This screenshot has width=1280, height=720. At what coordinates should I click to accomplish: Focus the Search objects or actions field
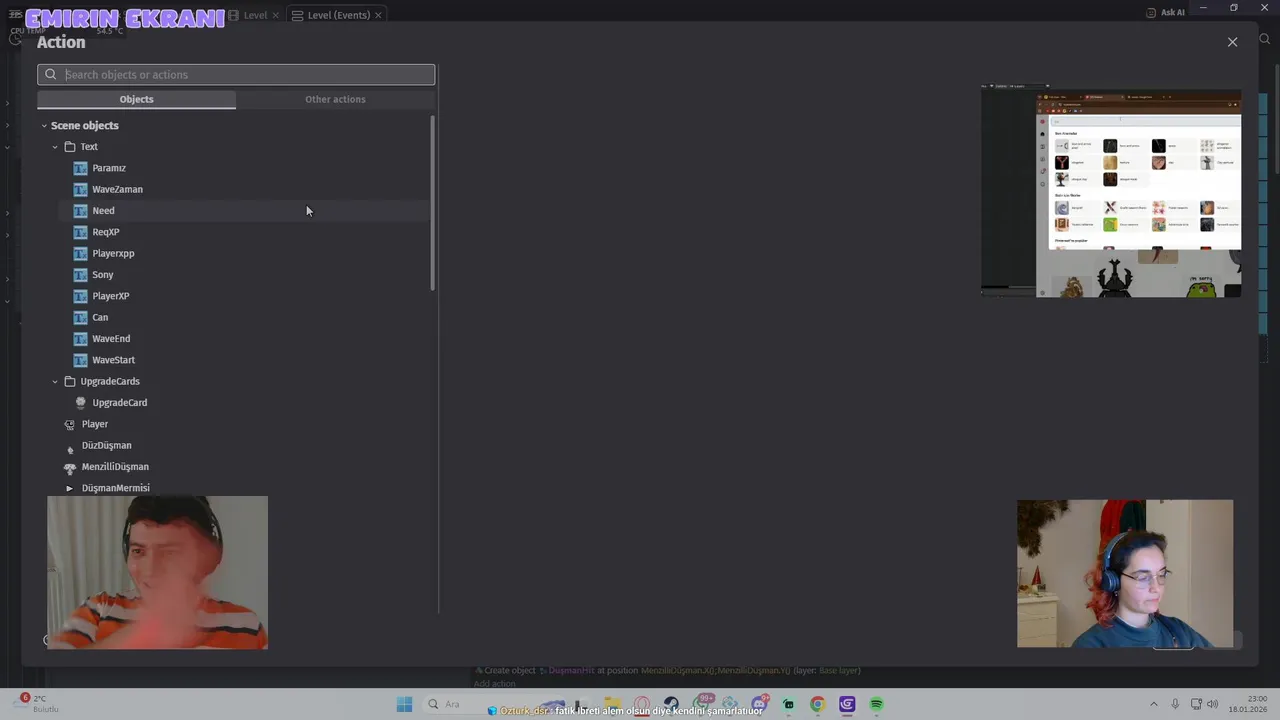coord(236,74)
